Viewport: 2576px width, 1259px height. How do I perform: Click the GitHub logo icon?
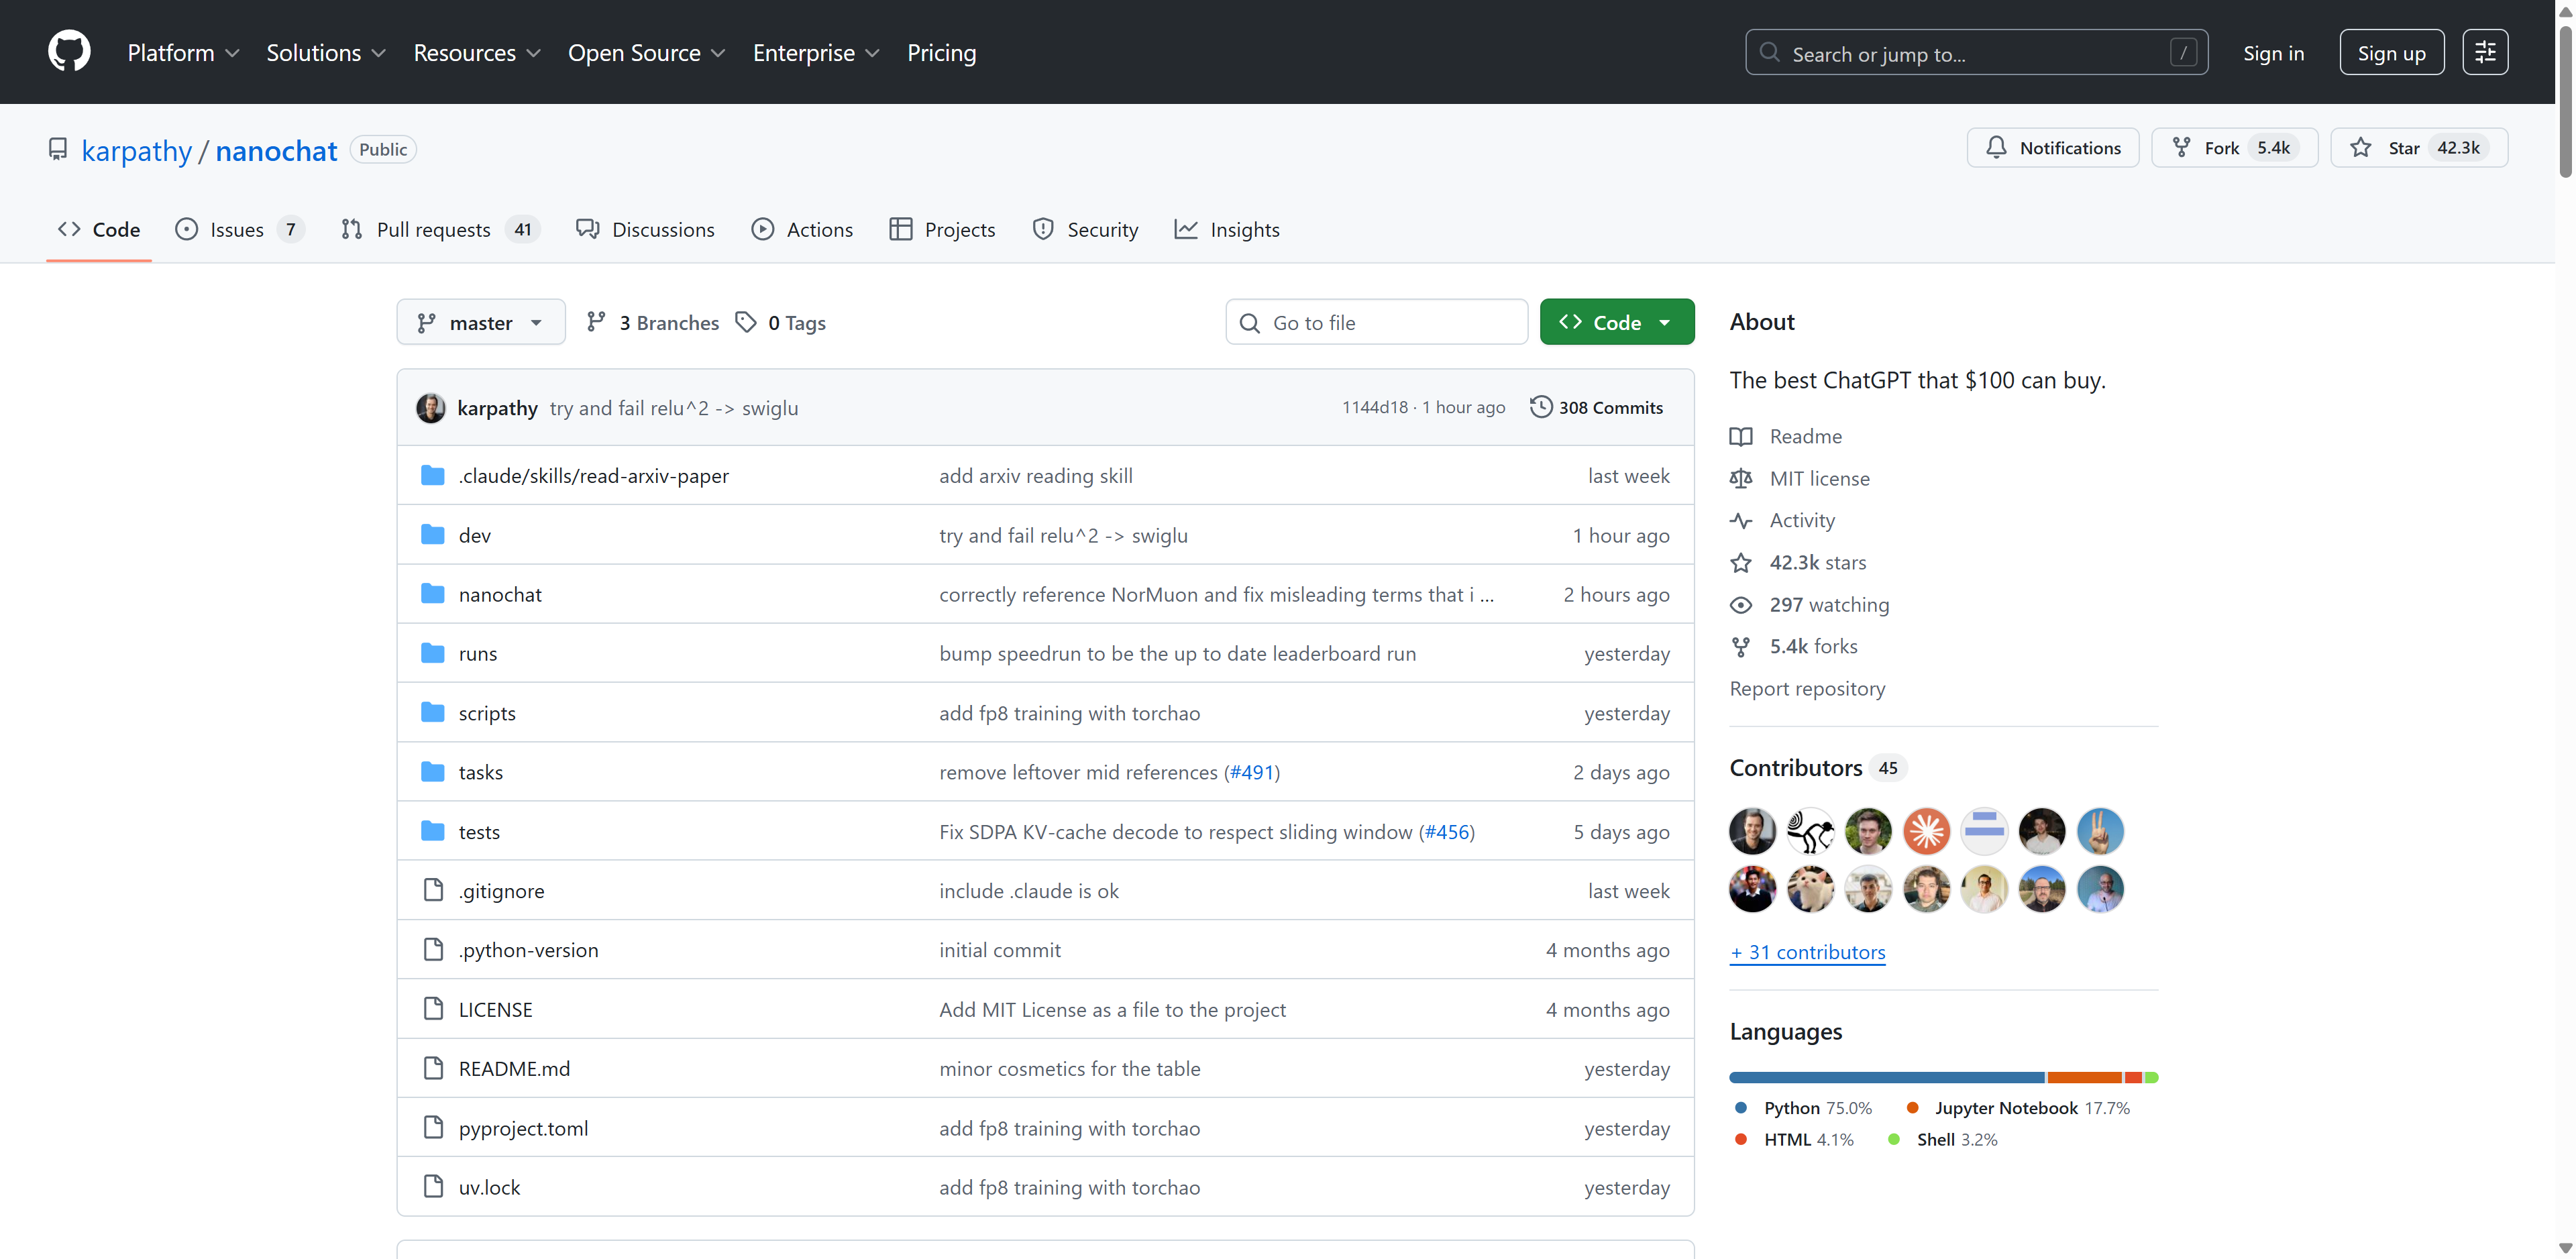pos(69,52)
